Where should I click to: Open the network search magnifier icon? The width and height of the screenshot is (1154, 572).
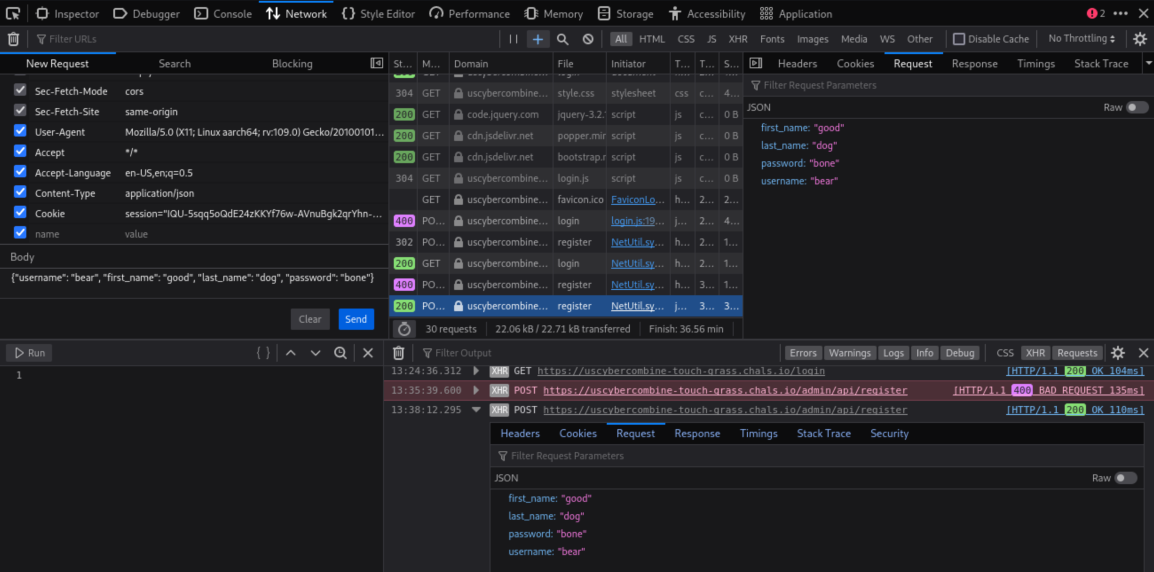click(563, 39)
